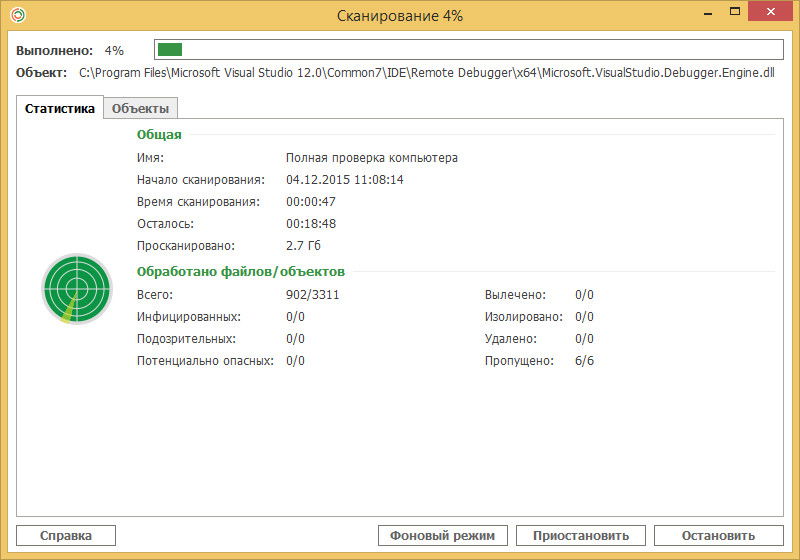Click scan name Полная проверка компьютера
This screenshot has width=800, height=560.
point(371,158)
